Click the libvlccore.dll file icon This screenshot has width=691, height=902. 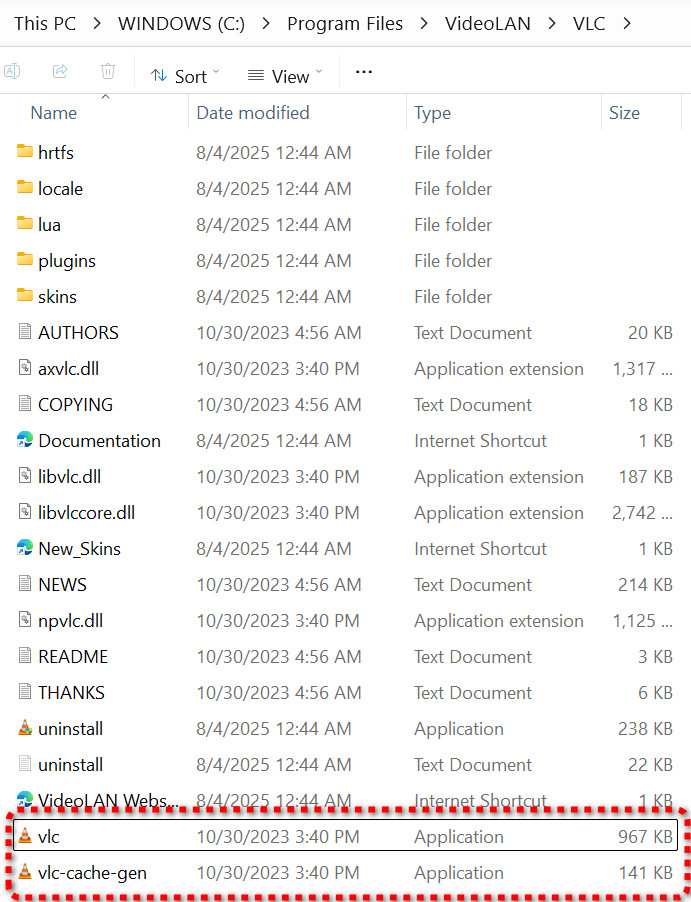click(25, 512)
